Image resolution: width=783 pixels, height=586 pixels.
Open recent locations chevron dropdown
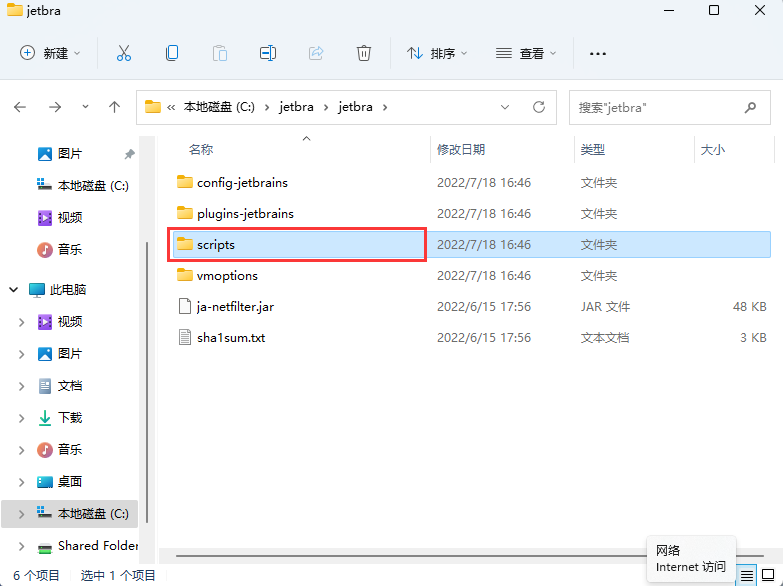tap(85, 106)
